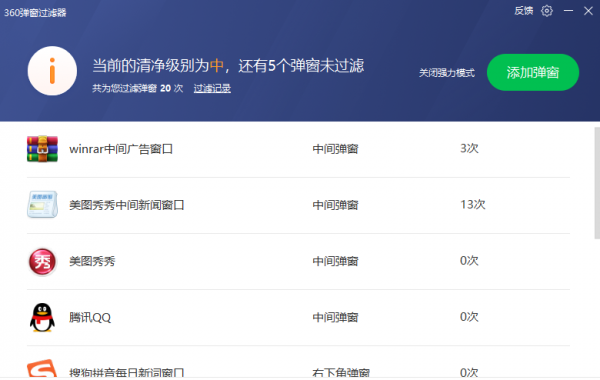This screenshot has height=380, width=600.
Task: Select the 美图秀秀 entry name
Action: [92, 261]
